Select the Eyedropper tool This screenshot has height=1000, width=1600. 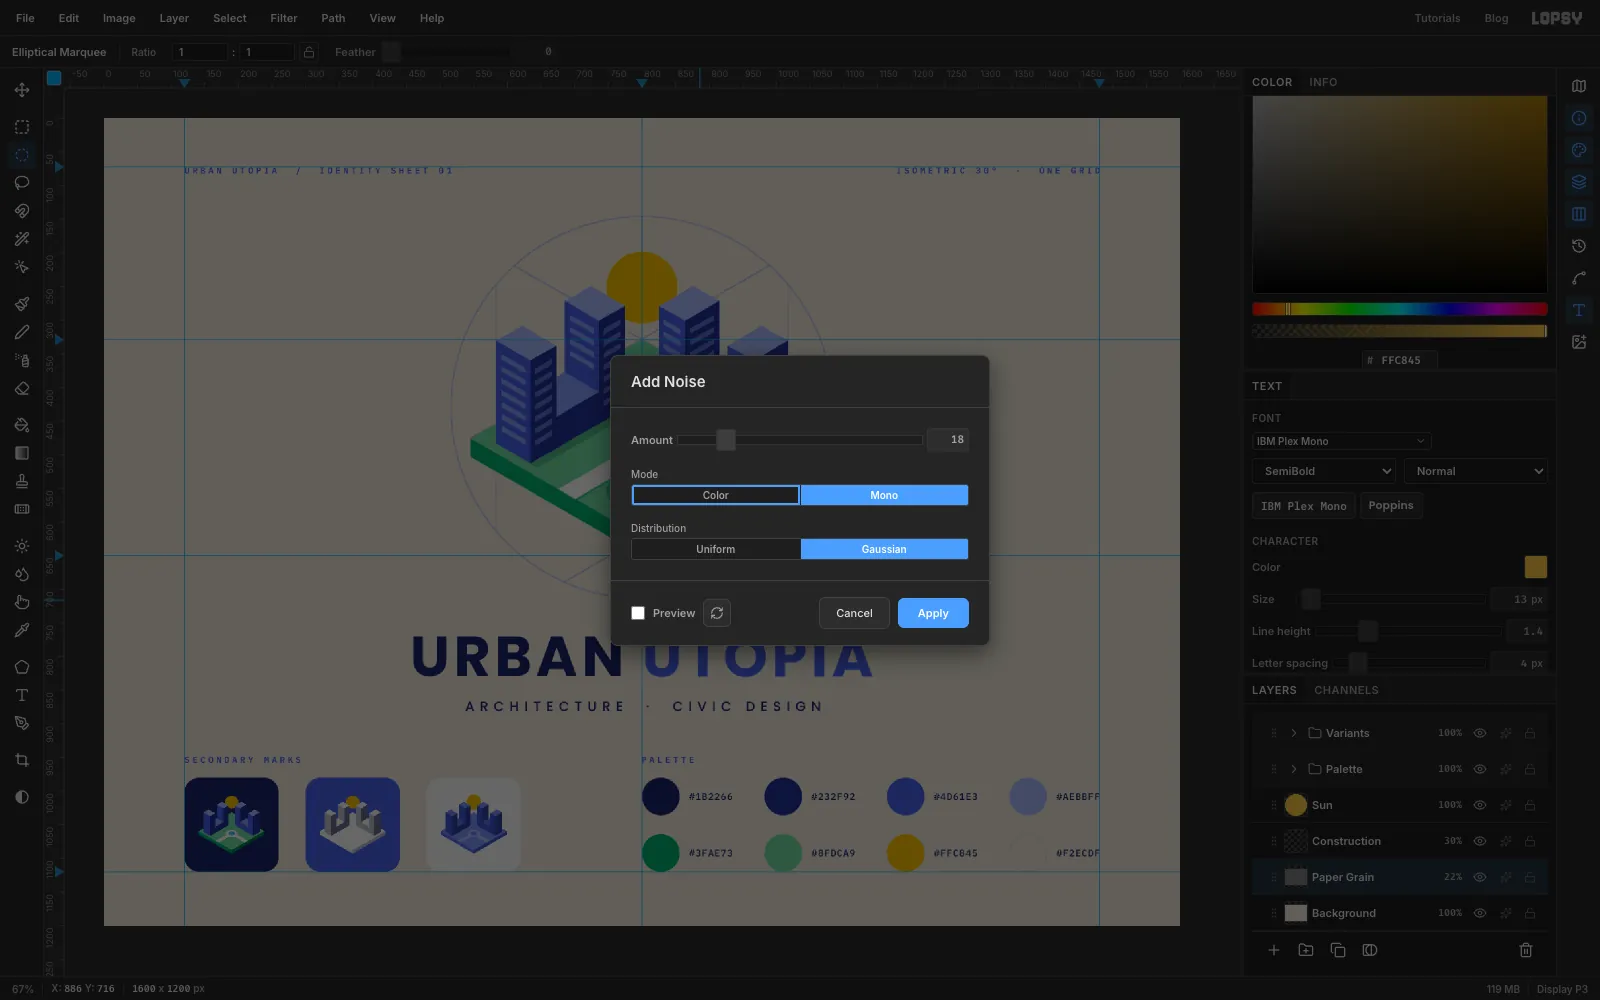click(x=22, y=630)
